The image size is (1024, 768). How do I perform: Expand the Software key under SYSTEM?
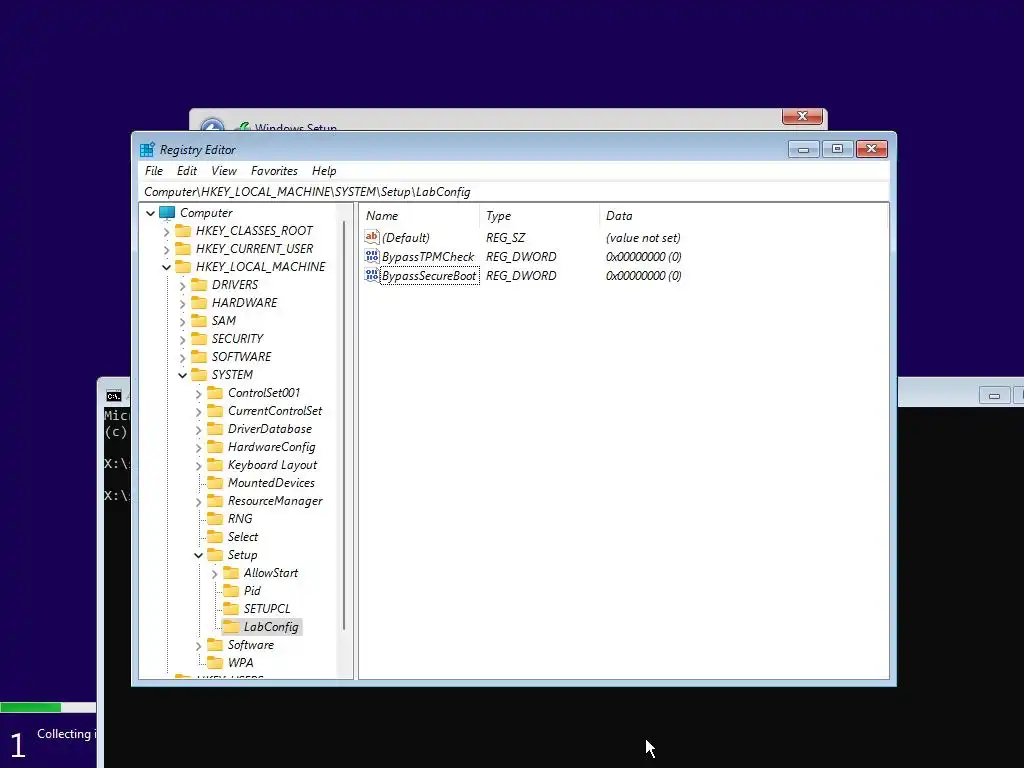click(199, 645)
